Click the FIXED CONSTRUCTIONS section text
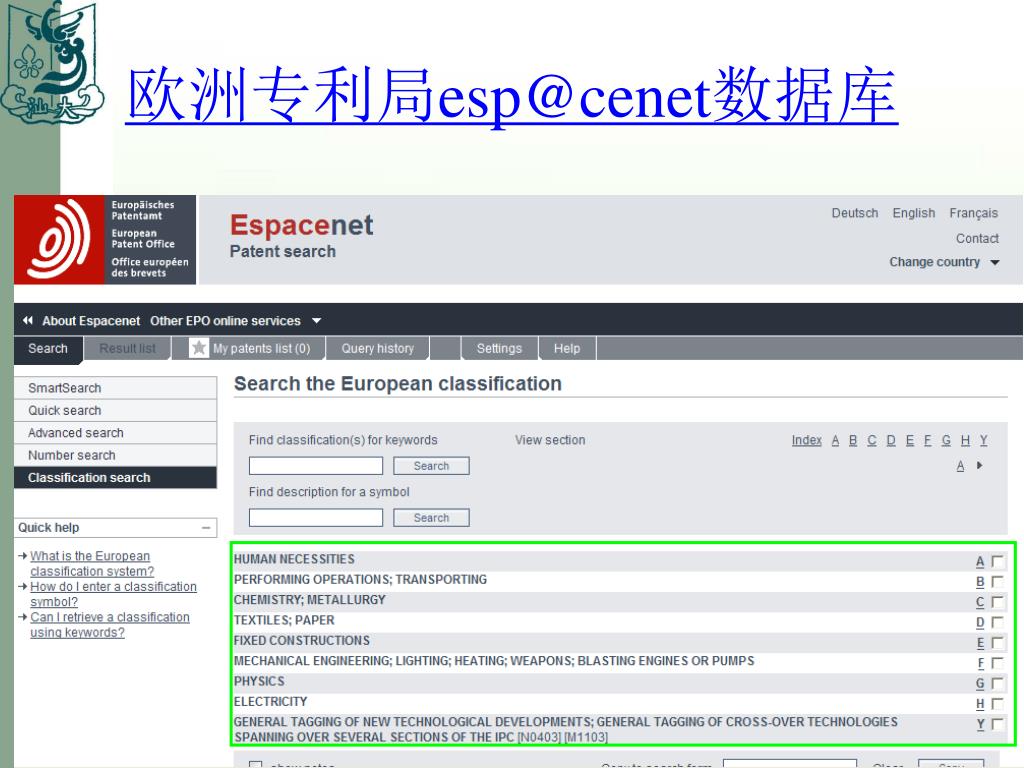This screenshot has height=768, width=1024. tap(302, 641)
